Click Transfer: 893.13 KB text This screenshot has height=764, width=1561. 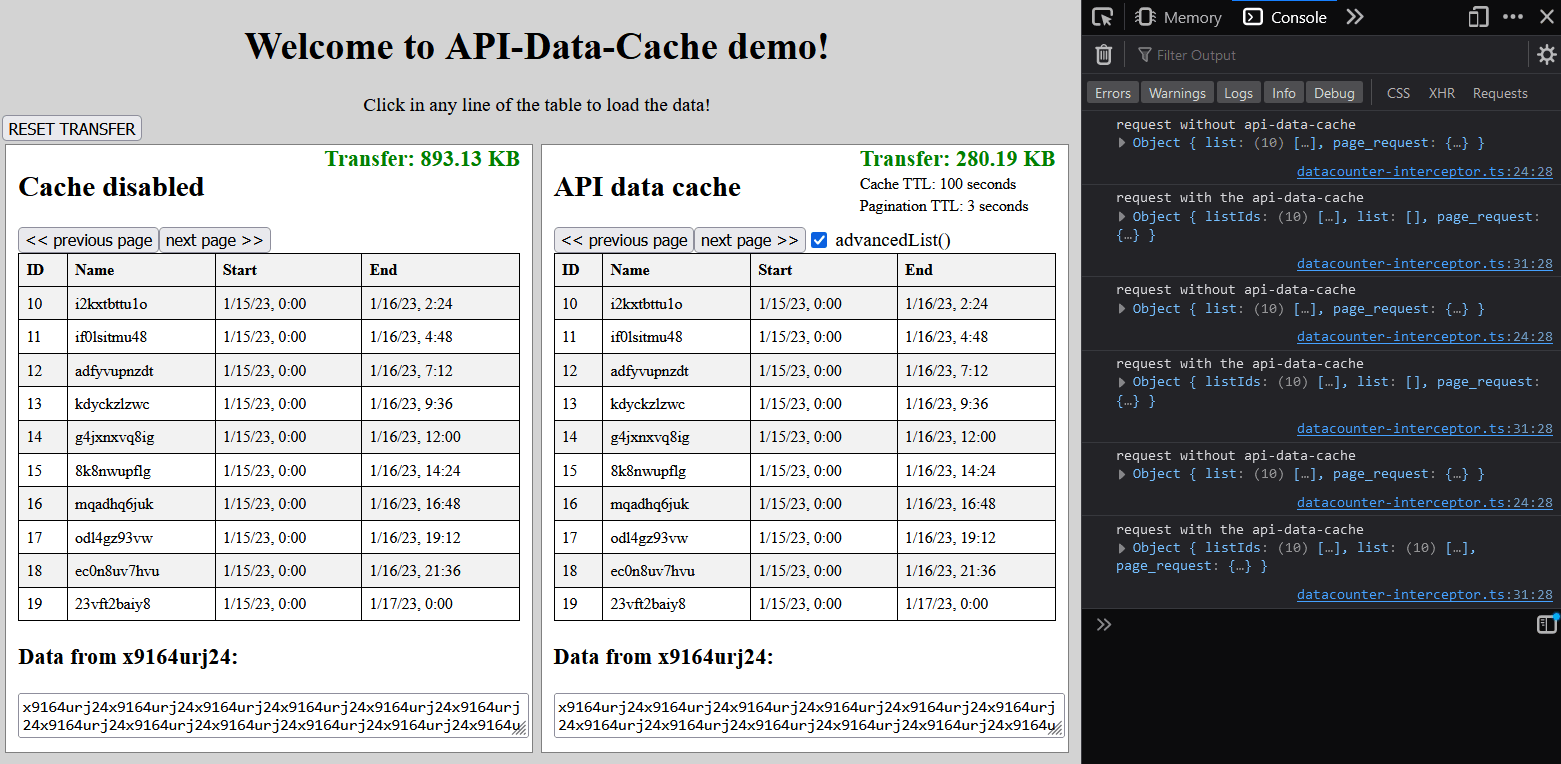(422, 159)
